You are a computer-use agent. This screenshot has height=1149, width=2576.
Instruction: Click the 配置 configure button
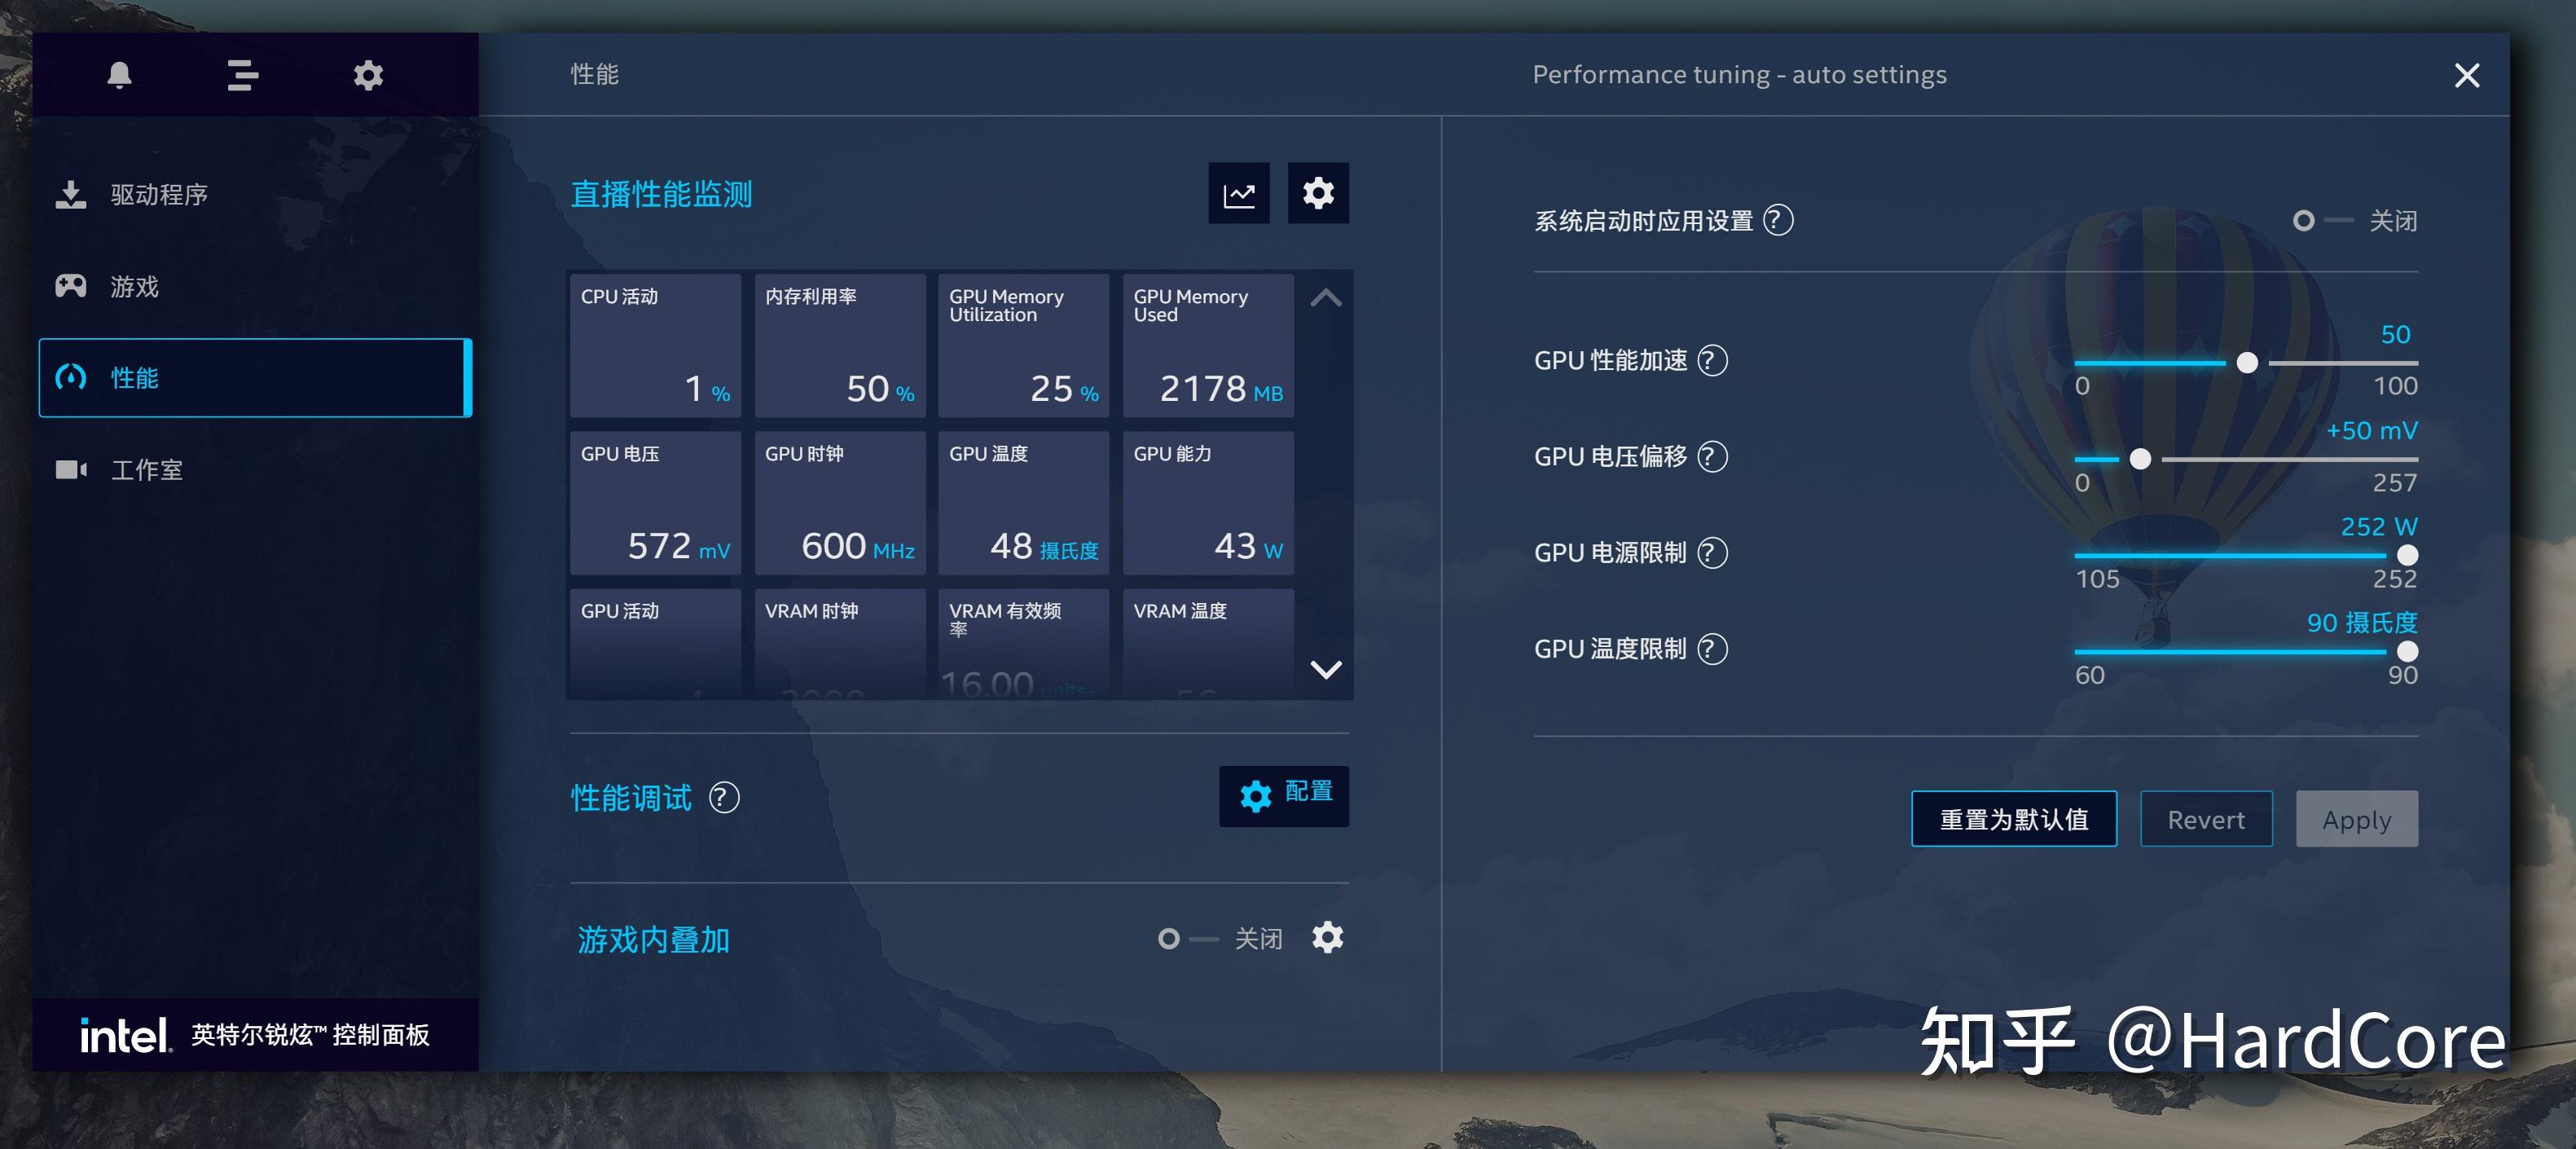click(1283, 795)
